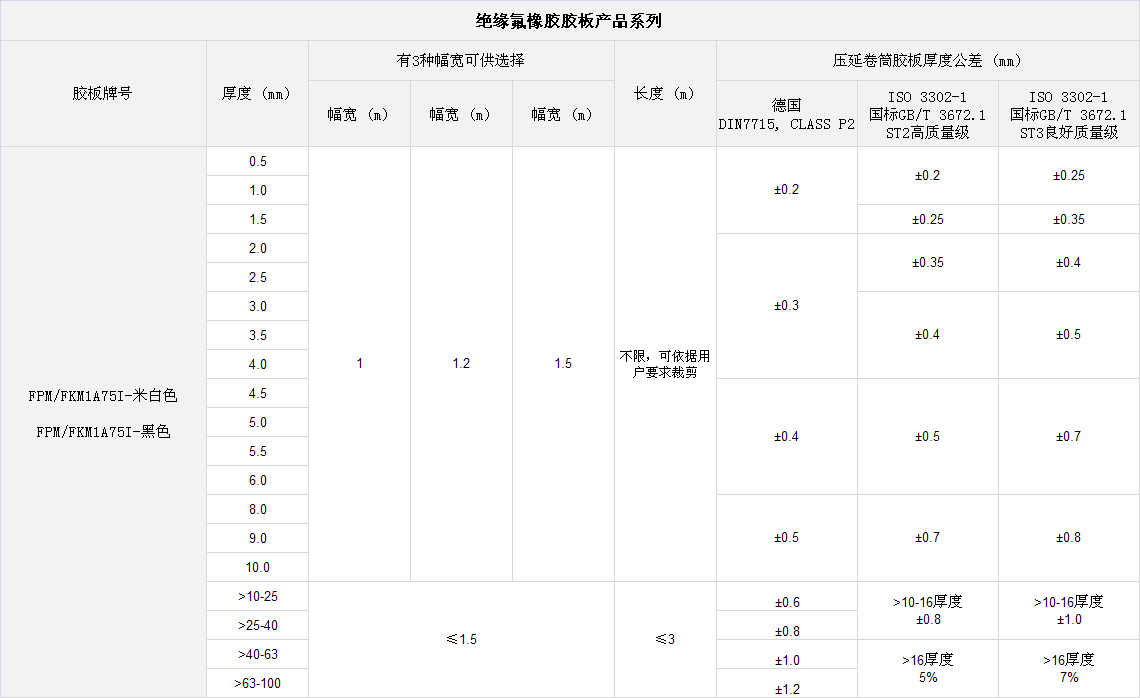
Task: Select the 压延卷筒胶板厚度公差 header
Action: point(927,60)
